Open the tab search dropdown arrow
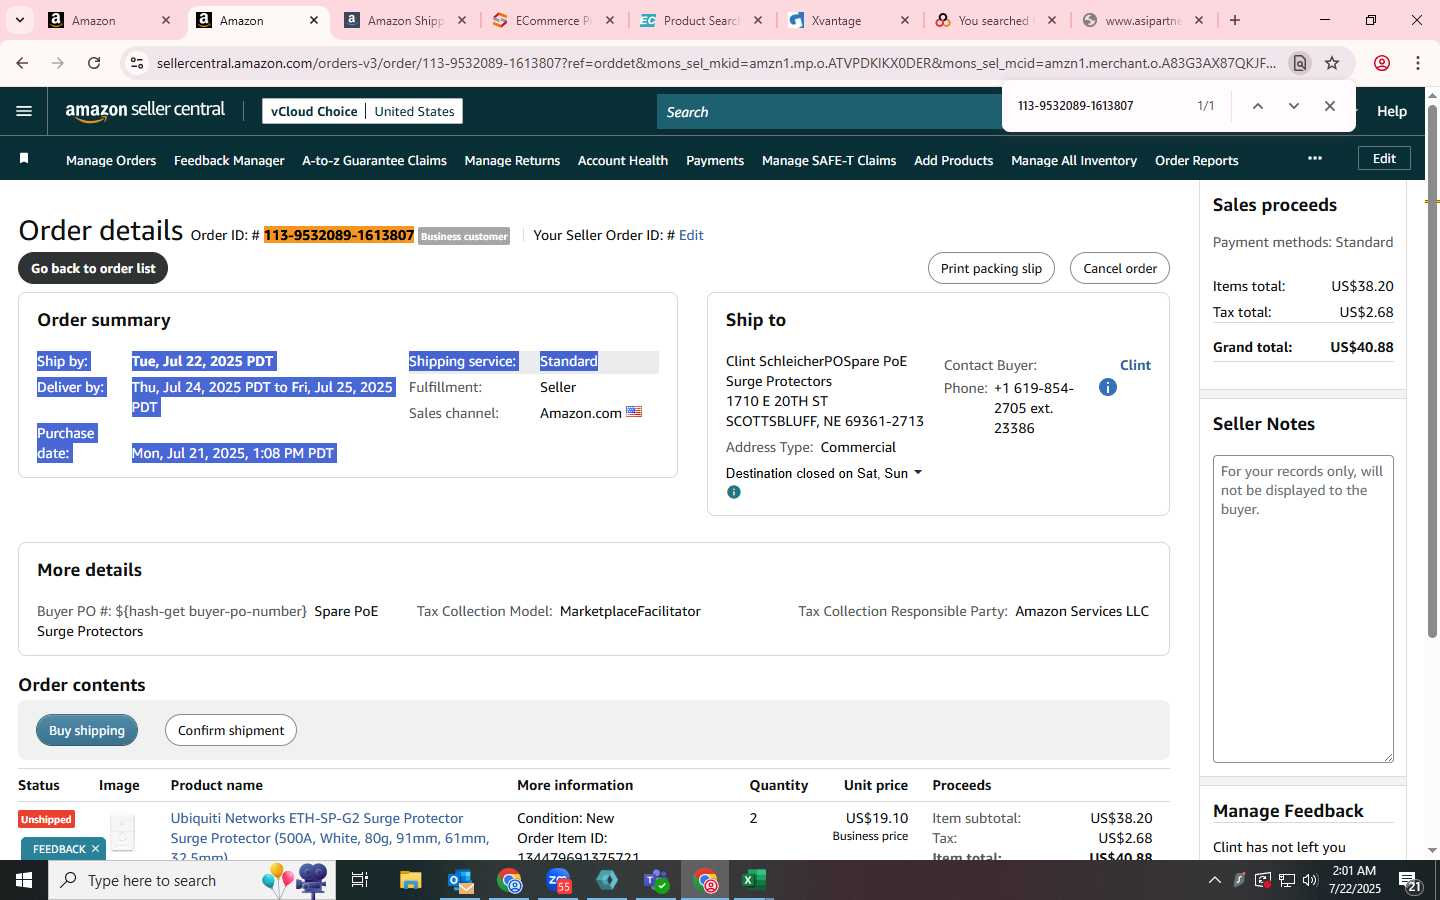The width and height of the screenshot is (1440, 900). (x=19, y=20)
